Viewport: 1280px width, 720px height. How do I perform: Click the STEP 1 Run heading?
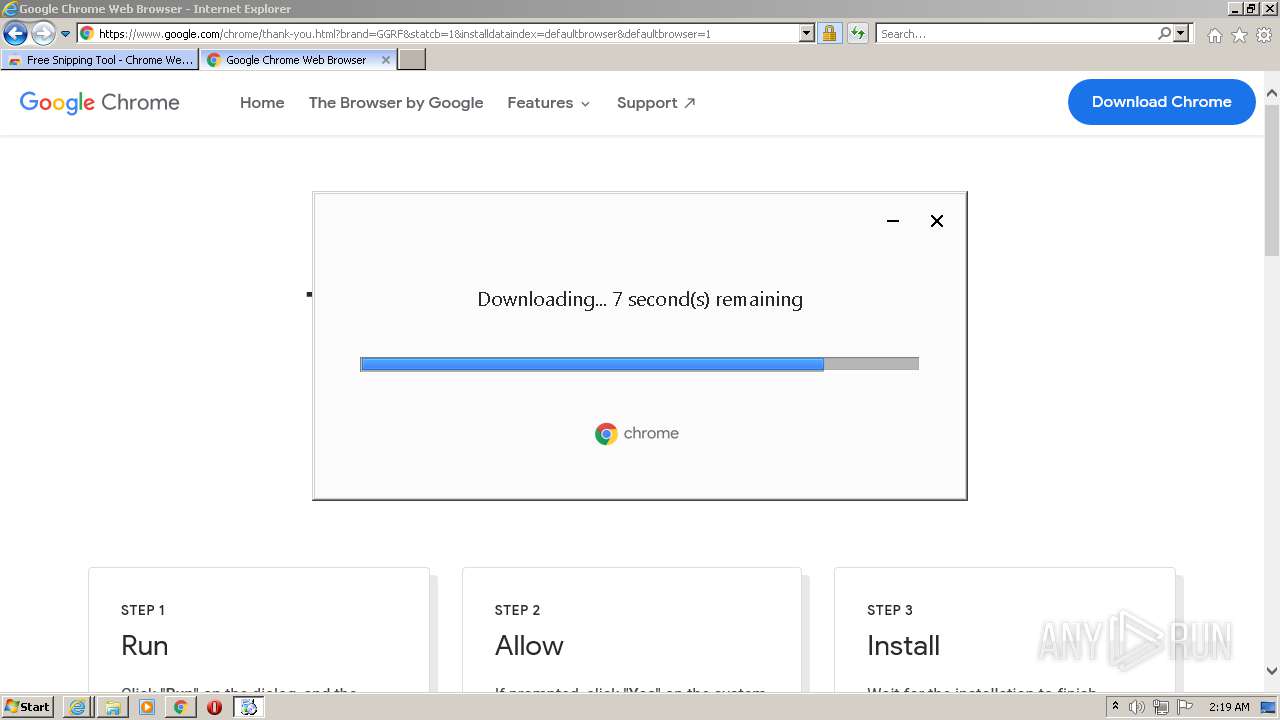(145, 645)
